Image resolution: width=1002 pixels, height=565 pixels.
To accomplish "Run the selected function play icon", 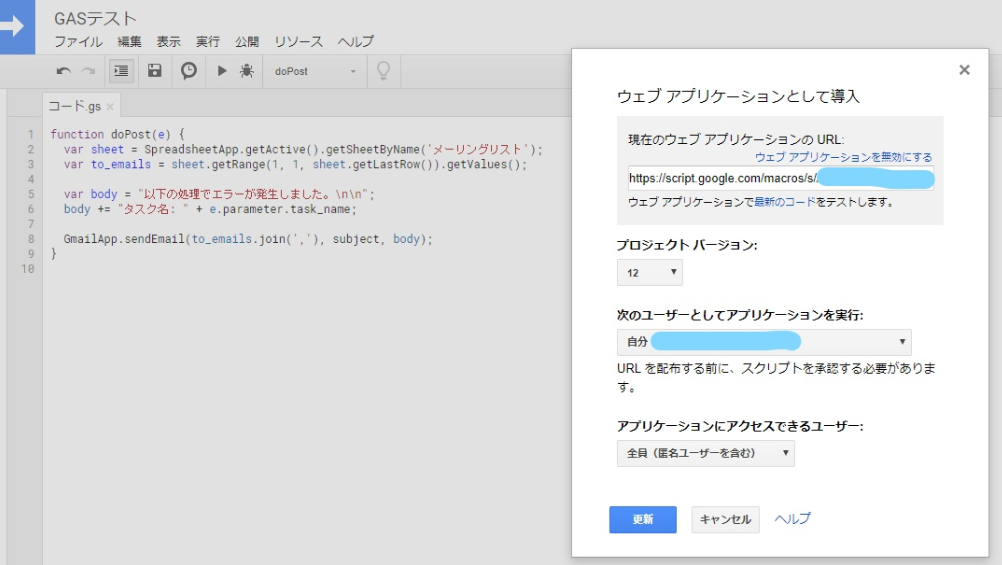I will 222,71.
